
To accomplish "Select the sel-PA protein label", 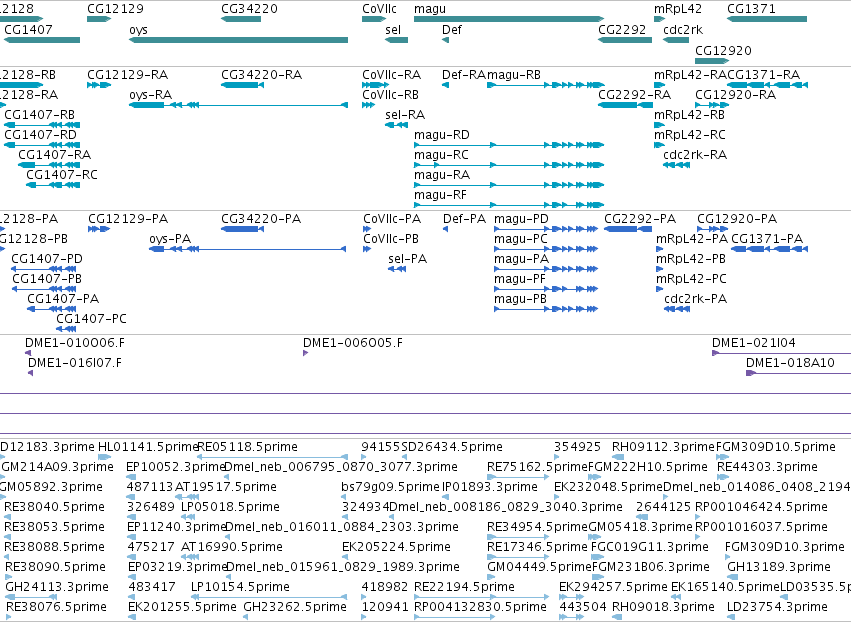I will click(x=408, y=259).
